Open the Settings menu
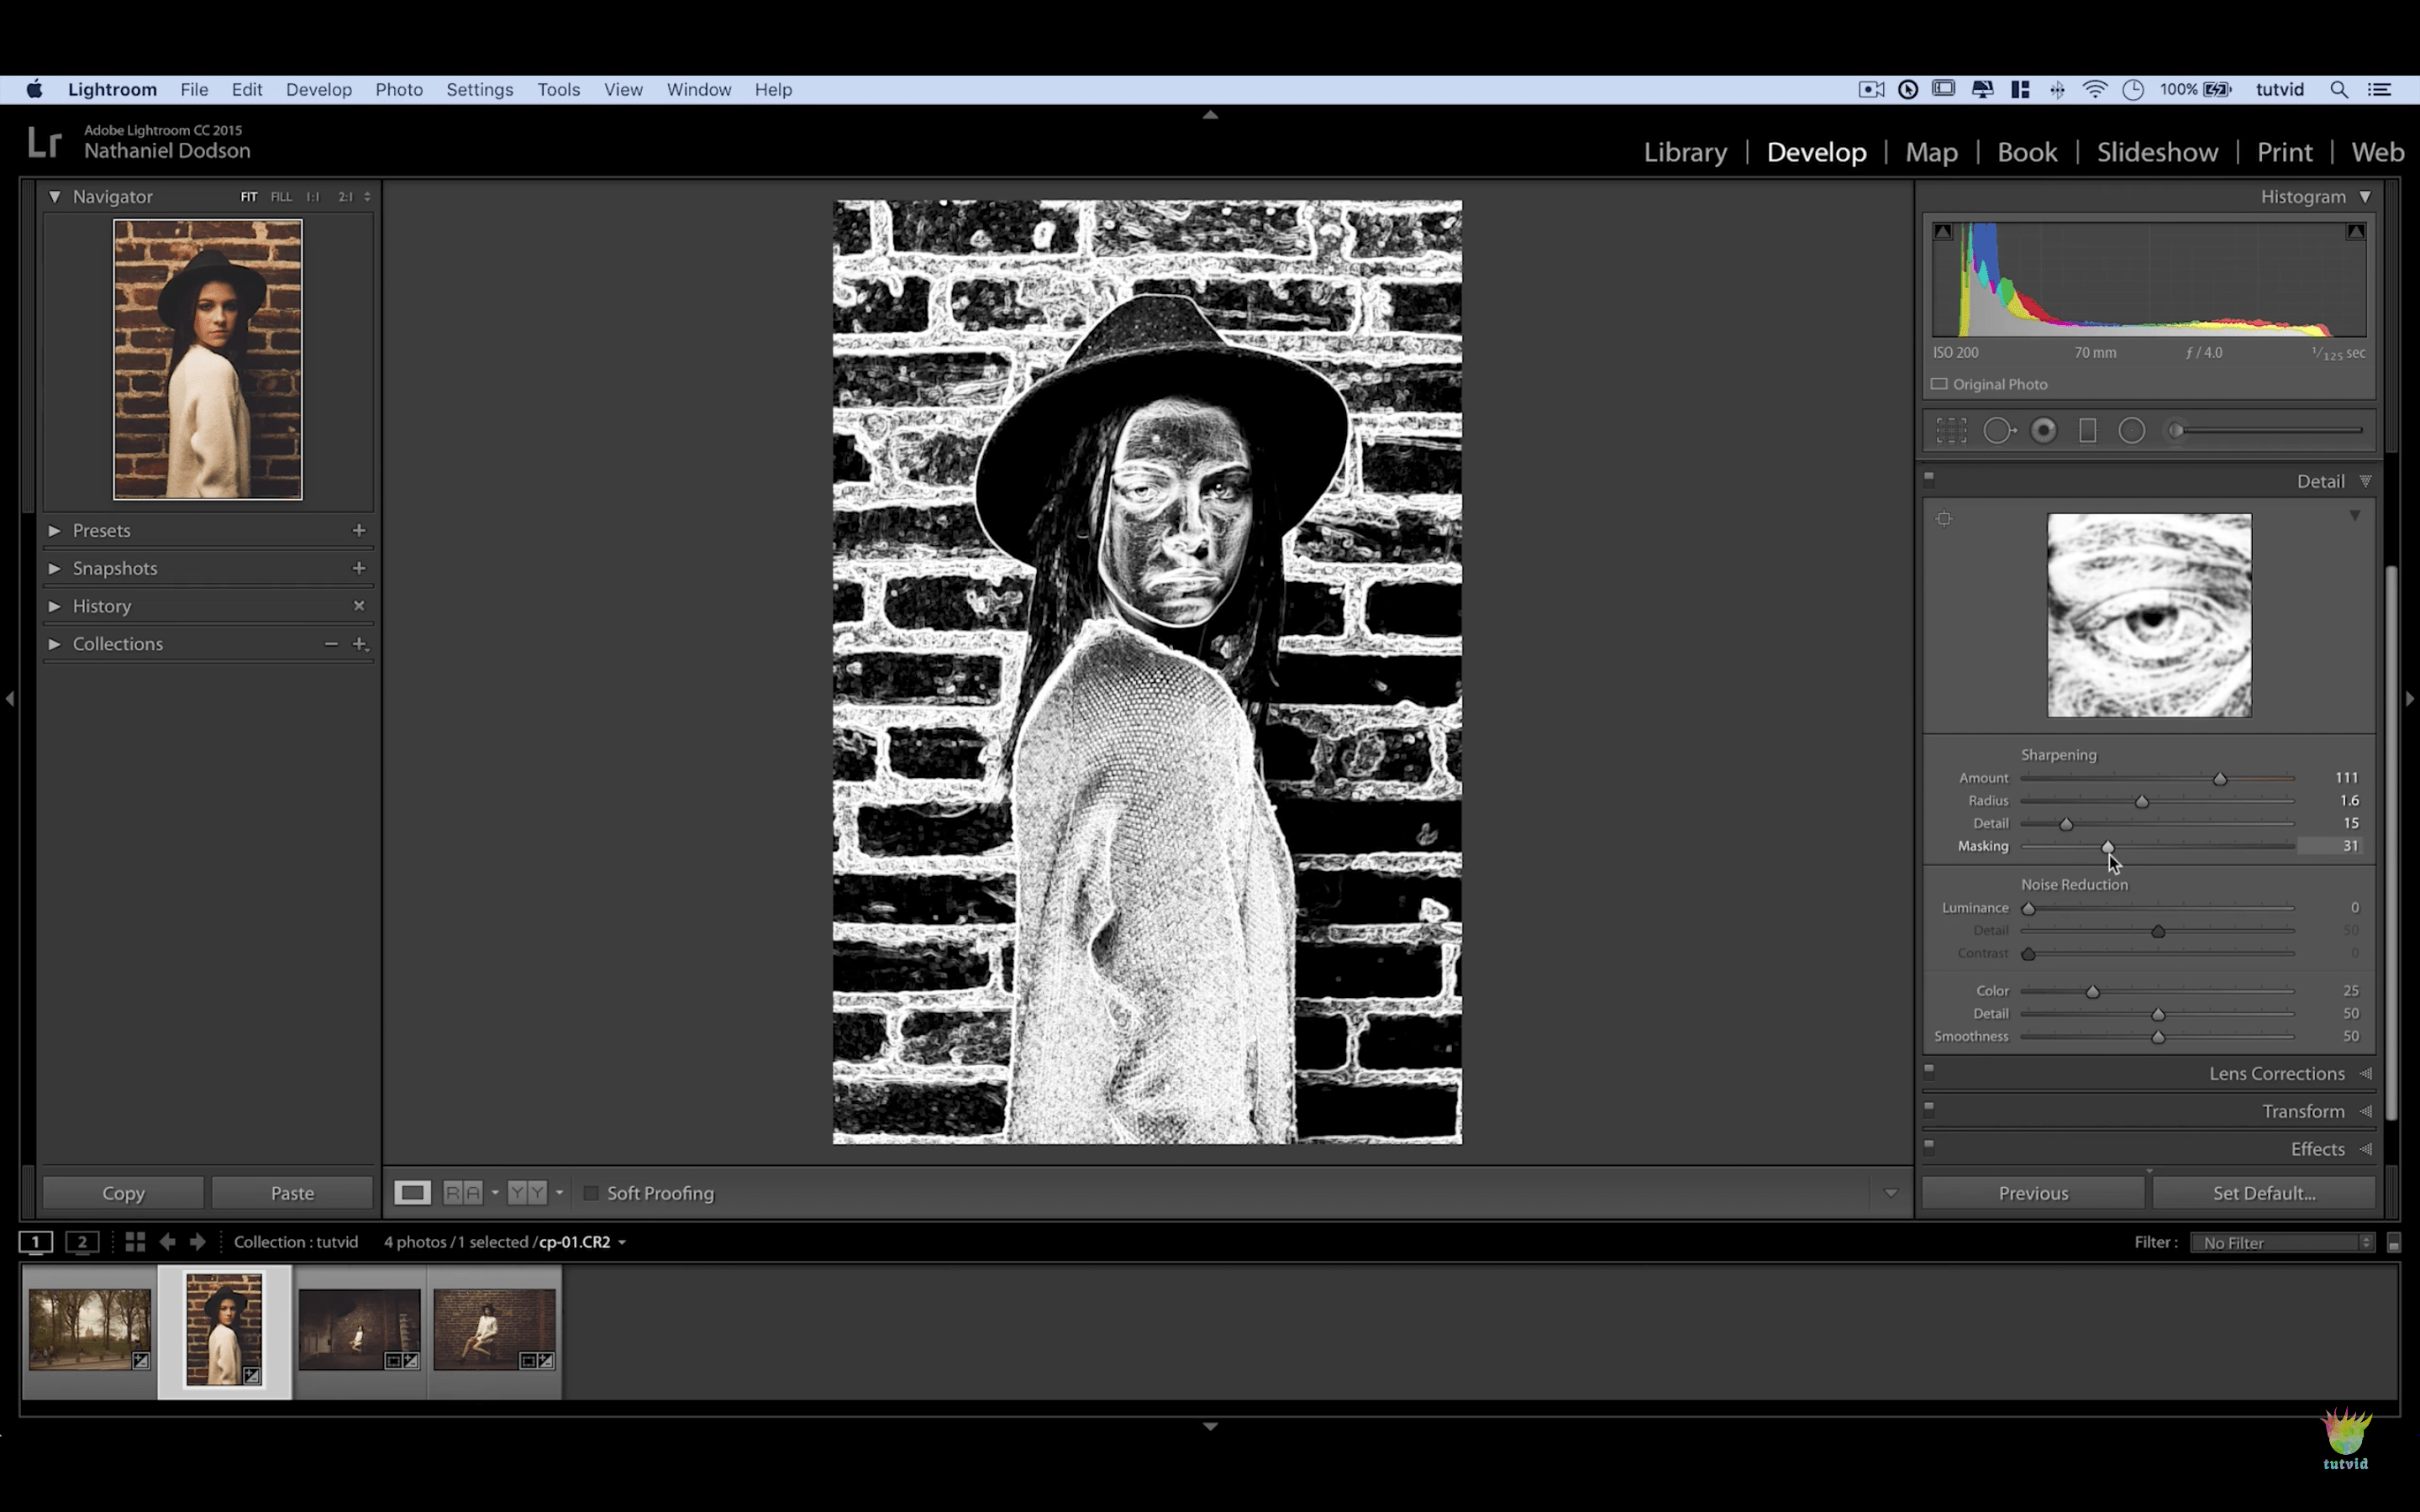This screenshot has width=2420, height=1512. click(479, 90)
